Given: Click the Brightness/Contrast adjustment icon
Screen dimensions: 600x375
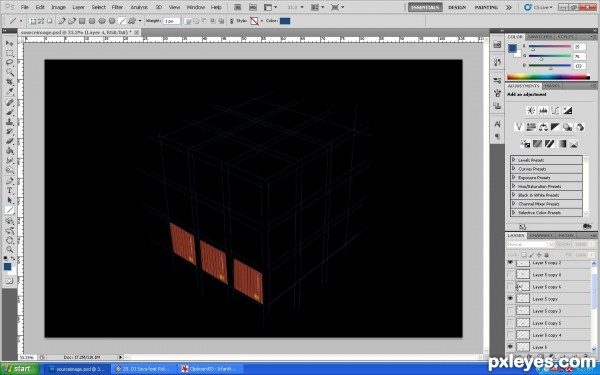Looking at the screenshot, I should [x=531, y=111].
